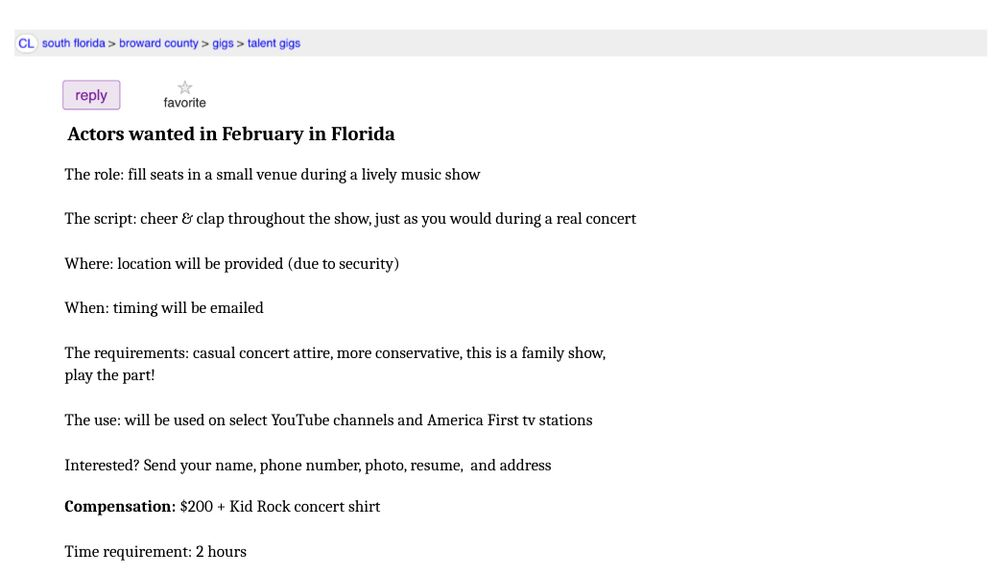
Task: Click the Kid Rock concert shirt text
Action: click(305, 507)
